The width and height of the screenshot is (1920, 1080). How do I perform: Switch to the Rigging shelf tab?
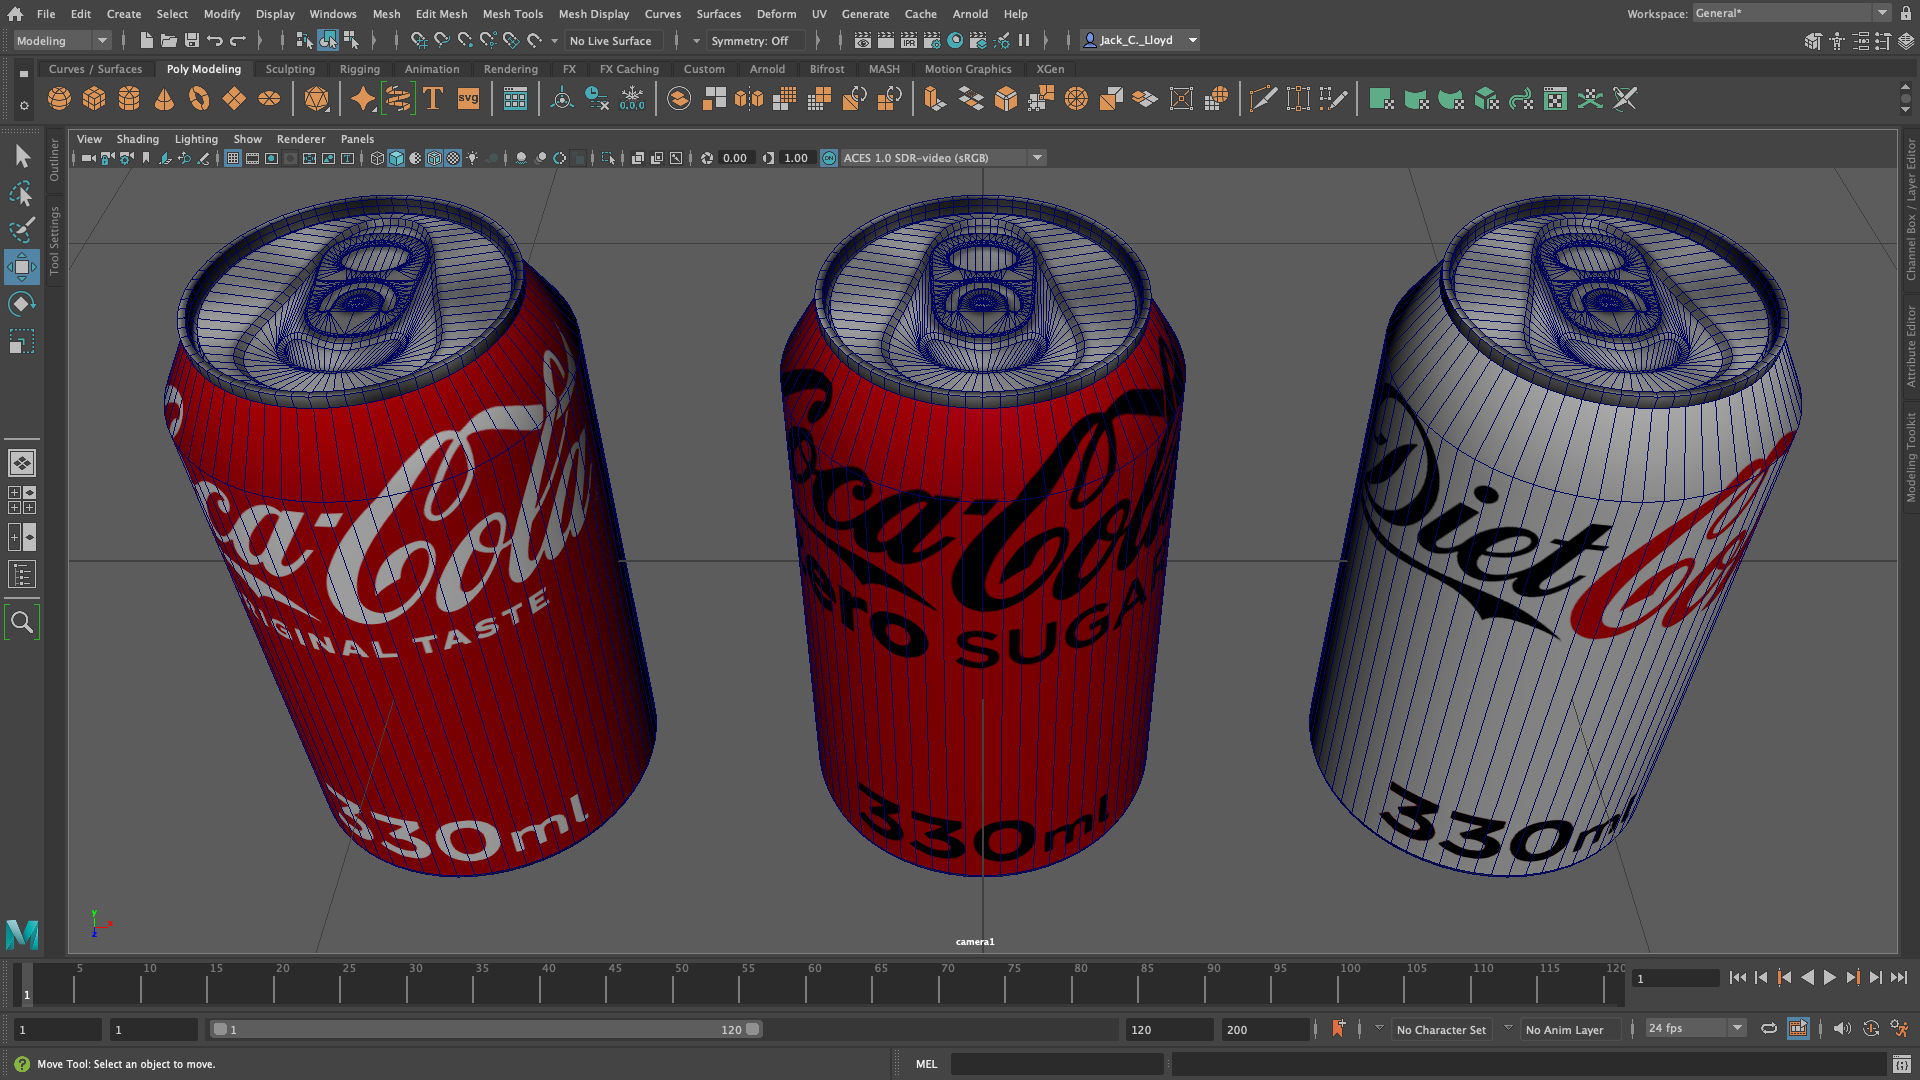tap(359, 69)
